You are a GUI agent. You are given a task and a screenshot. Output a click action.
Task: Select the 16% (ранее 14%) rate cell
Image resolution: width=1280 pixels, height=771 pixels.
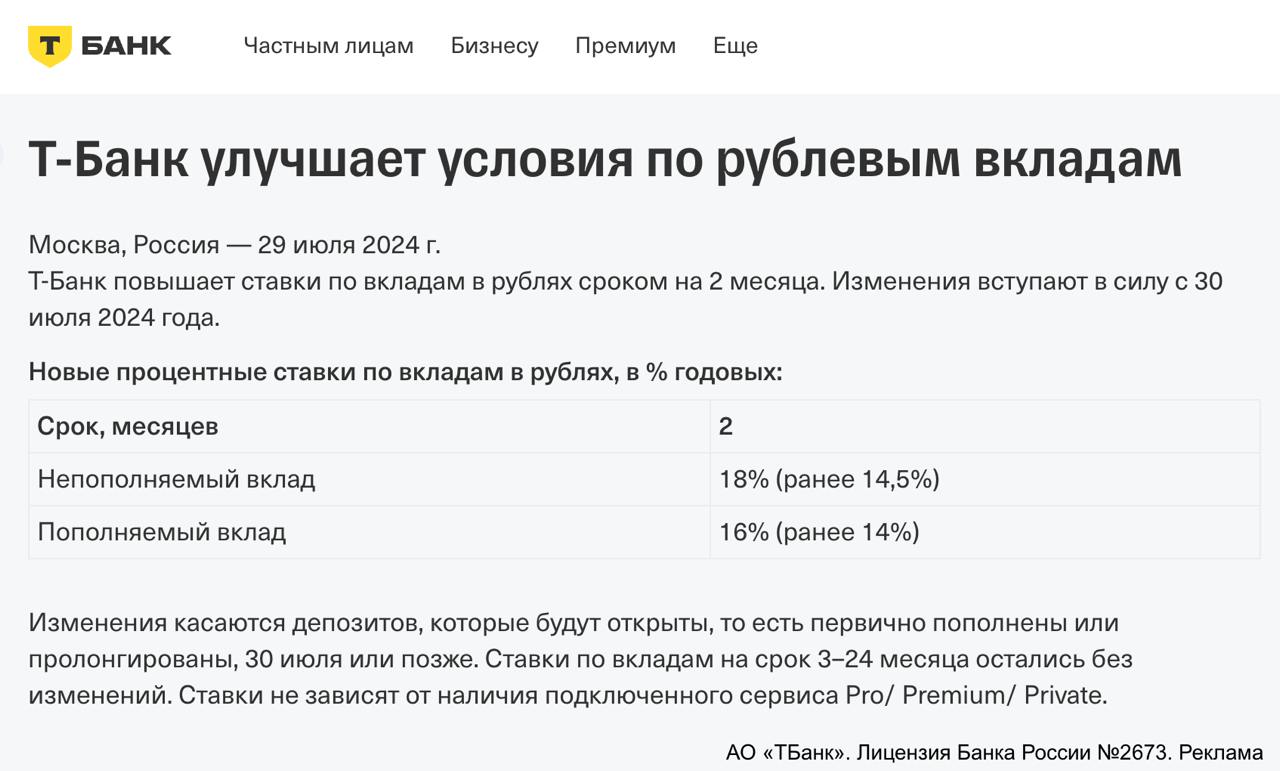pos(819,532)
